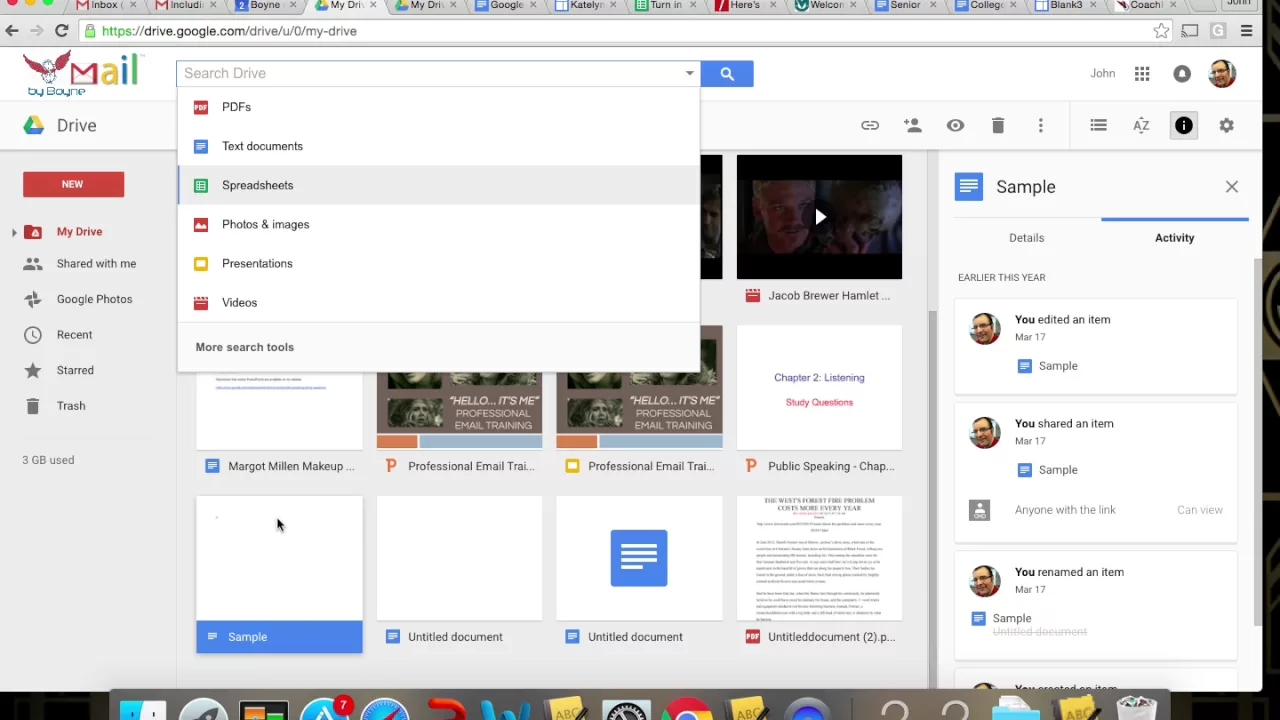Select the Sample document tile

[x=279, y=574]
